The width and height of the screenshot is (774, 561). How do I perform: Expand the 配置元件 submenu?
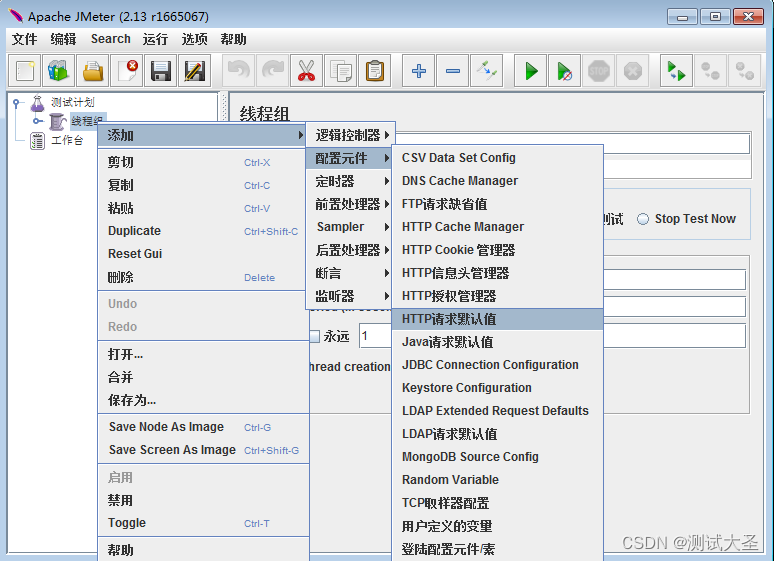pos(350,158)
